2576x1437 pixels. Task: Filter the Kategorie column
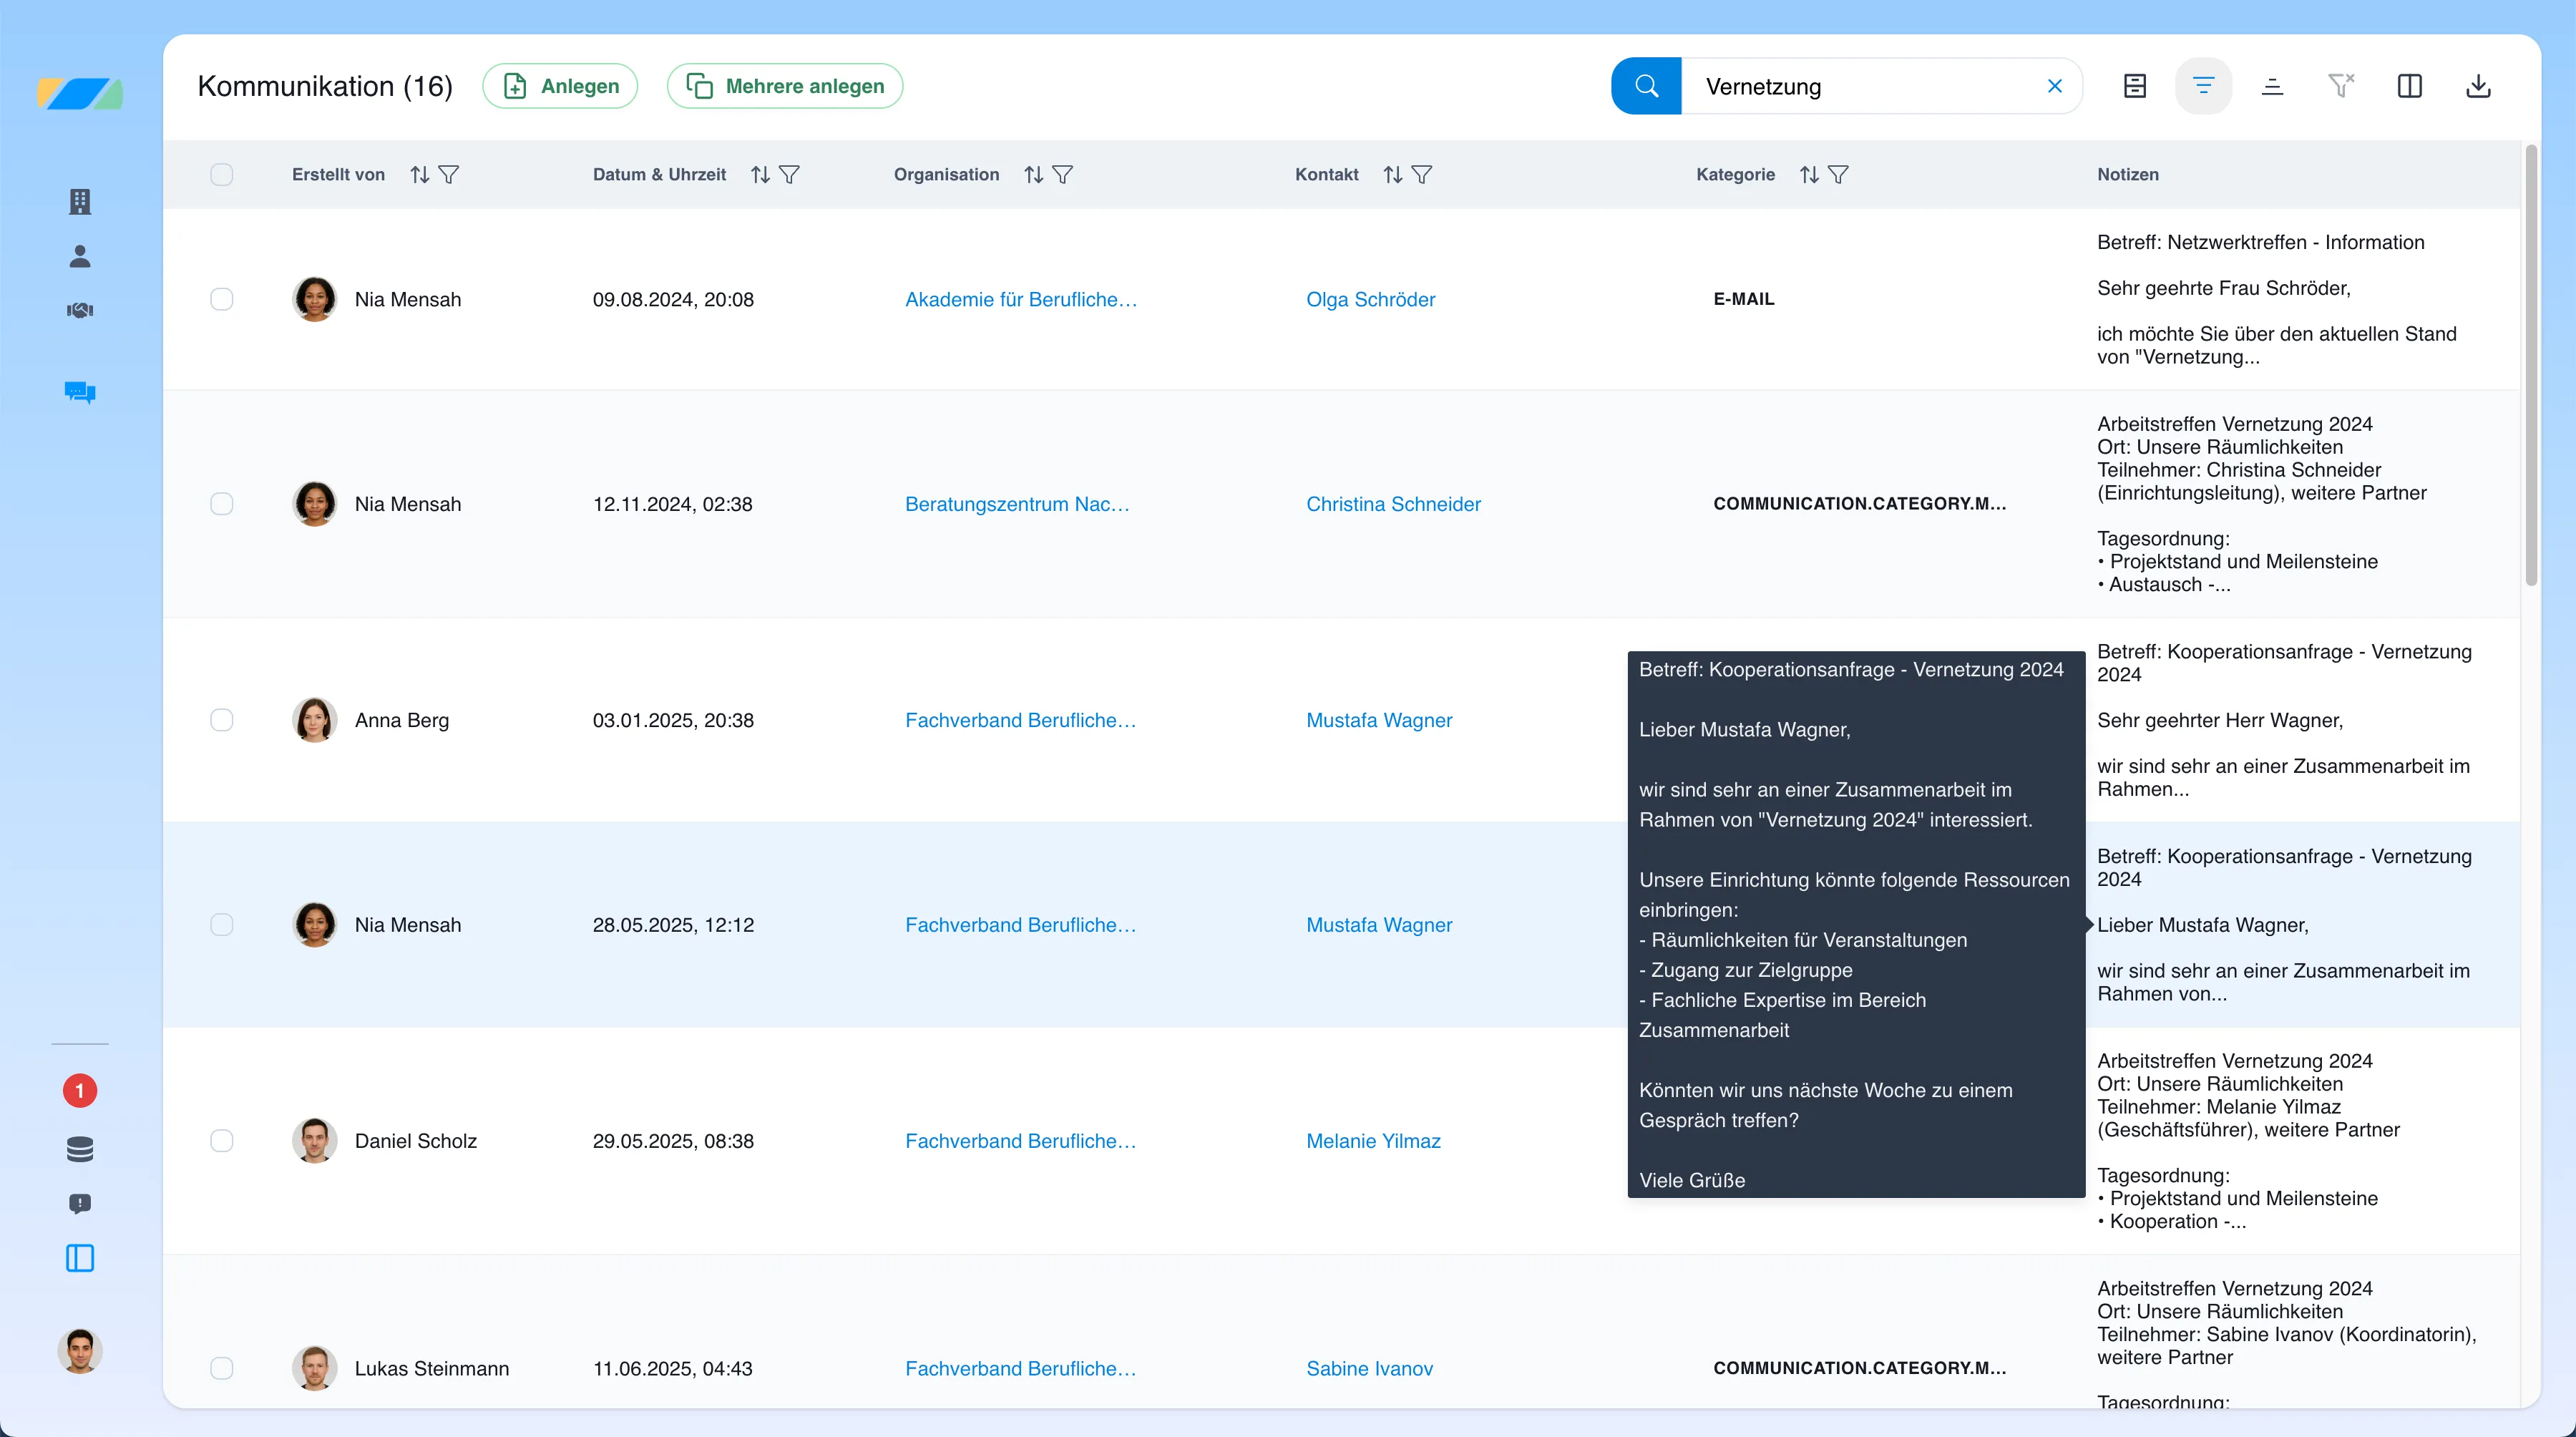(1838, 174)
